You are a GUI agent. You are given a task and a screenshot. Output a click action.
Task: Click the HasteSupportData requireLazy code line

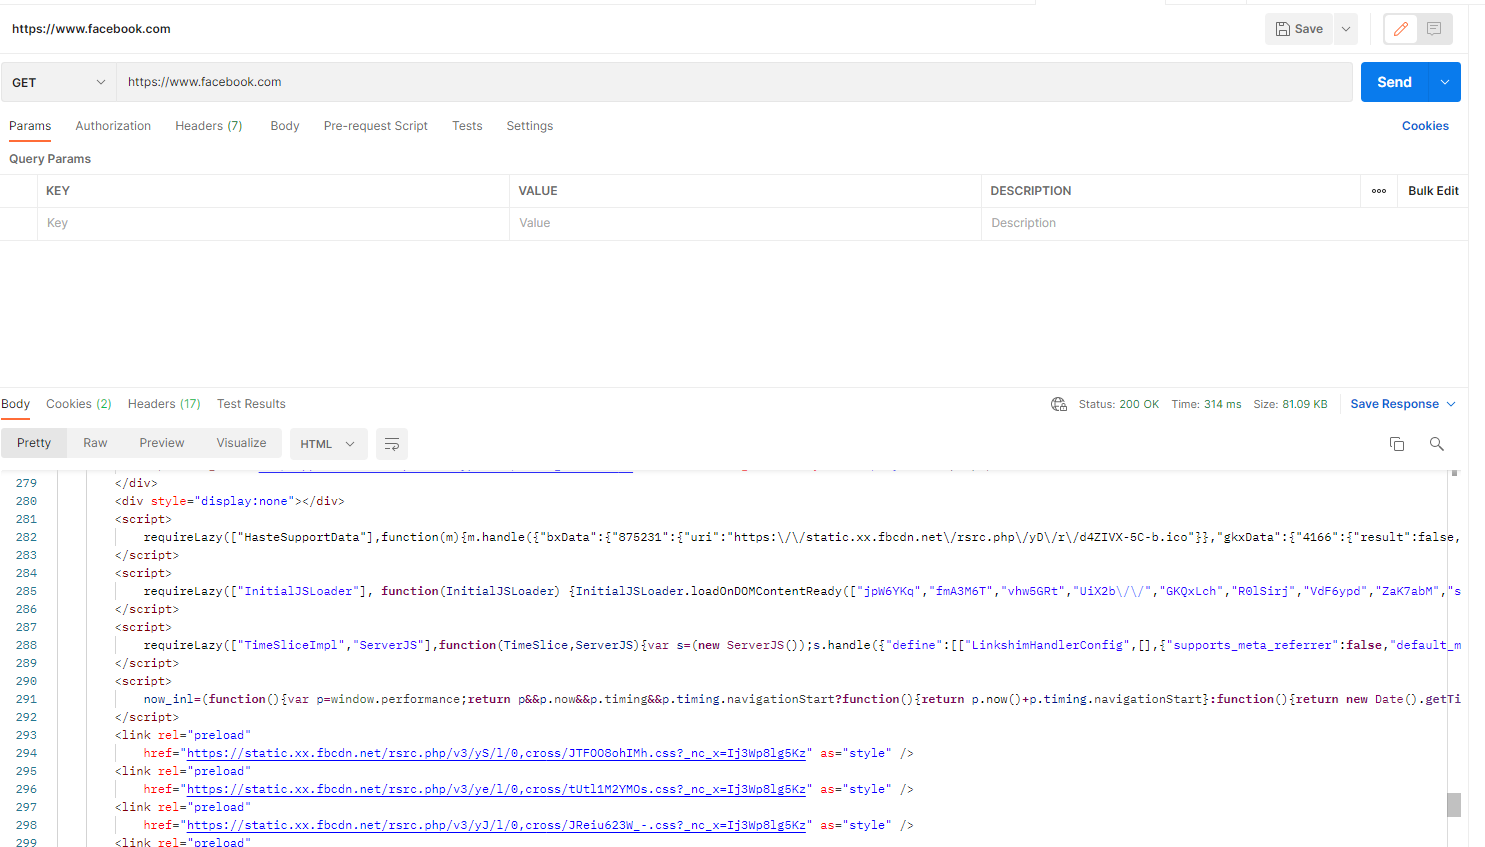point(802,537)
